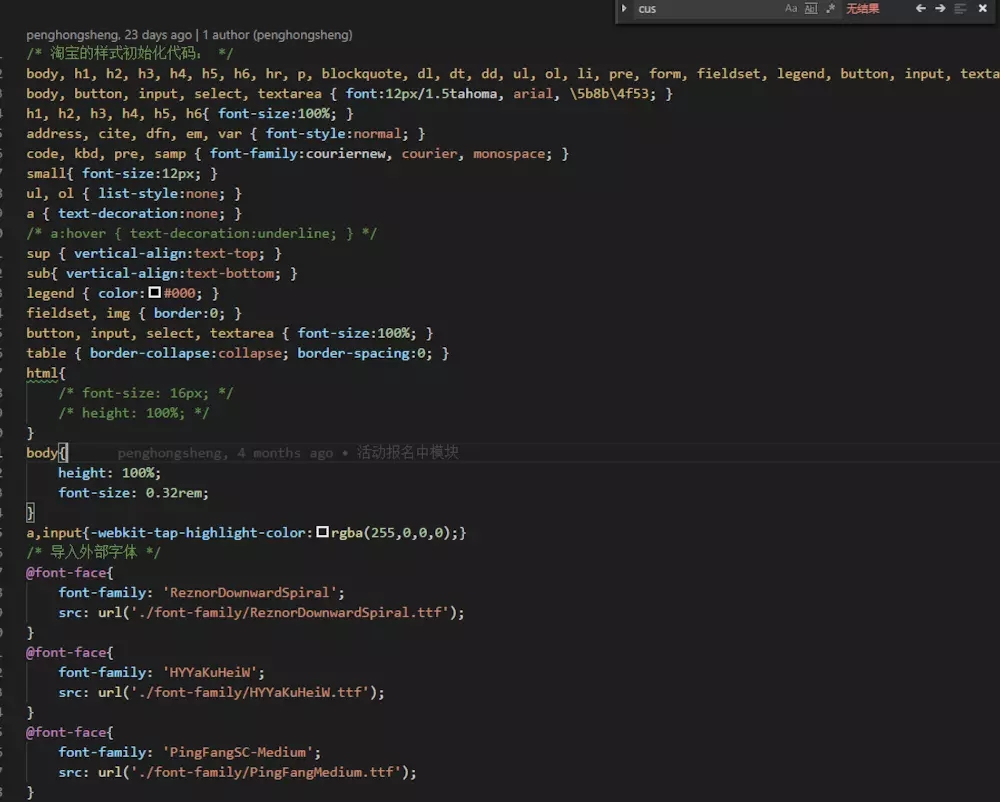Close the find widget

983,8
